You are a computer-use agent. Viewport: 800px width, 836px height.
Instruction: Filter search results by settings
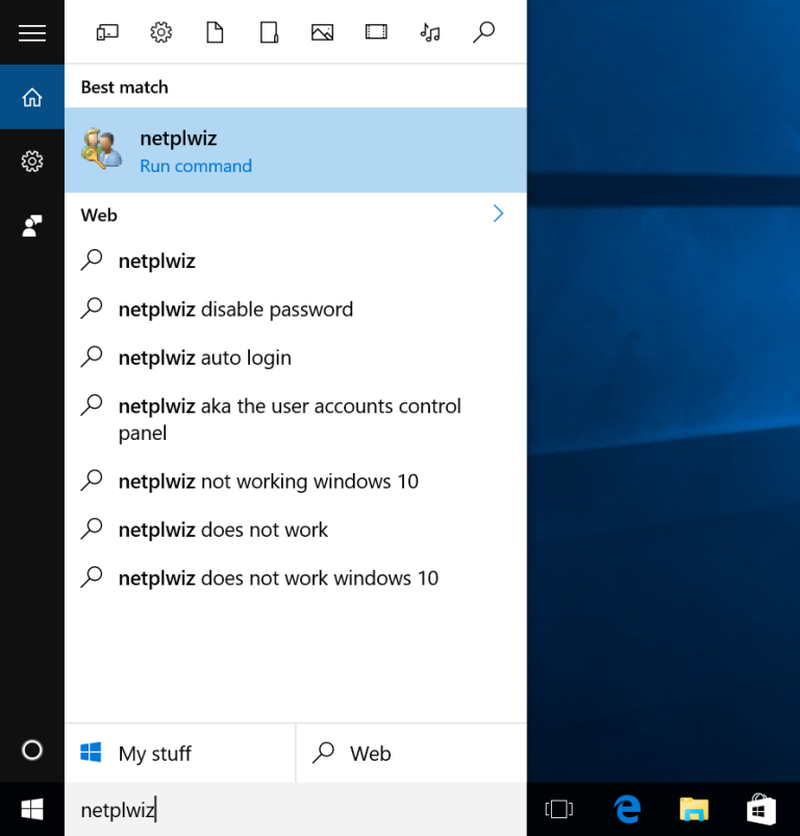160,32
